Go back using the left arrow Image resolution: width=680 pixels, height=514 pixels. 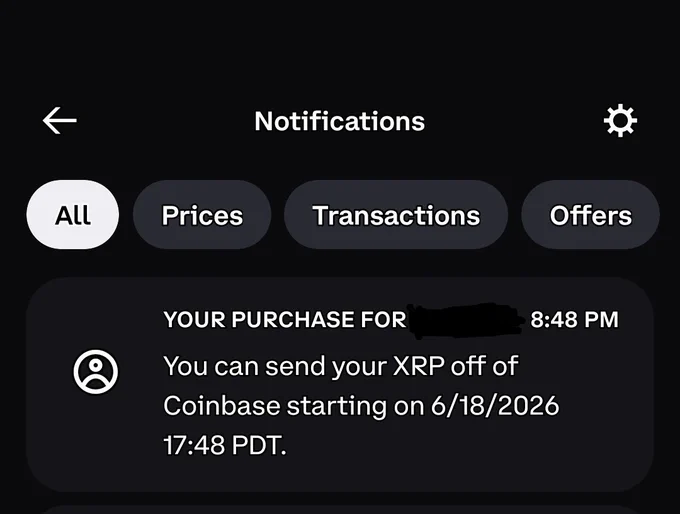(x=60, y=121)
